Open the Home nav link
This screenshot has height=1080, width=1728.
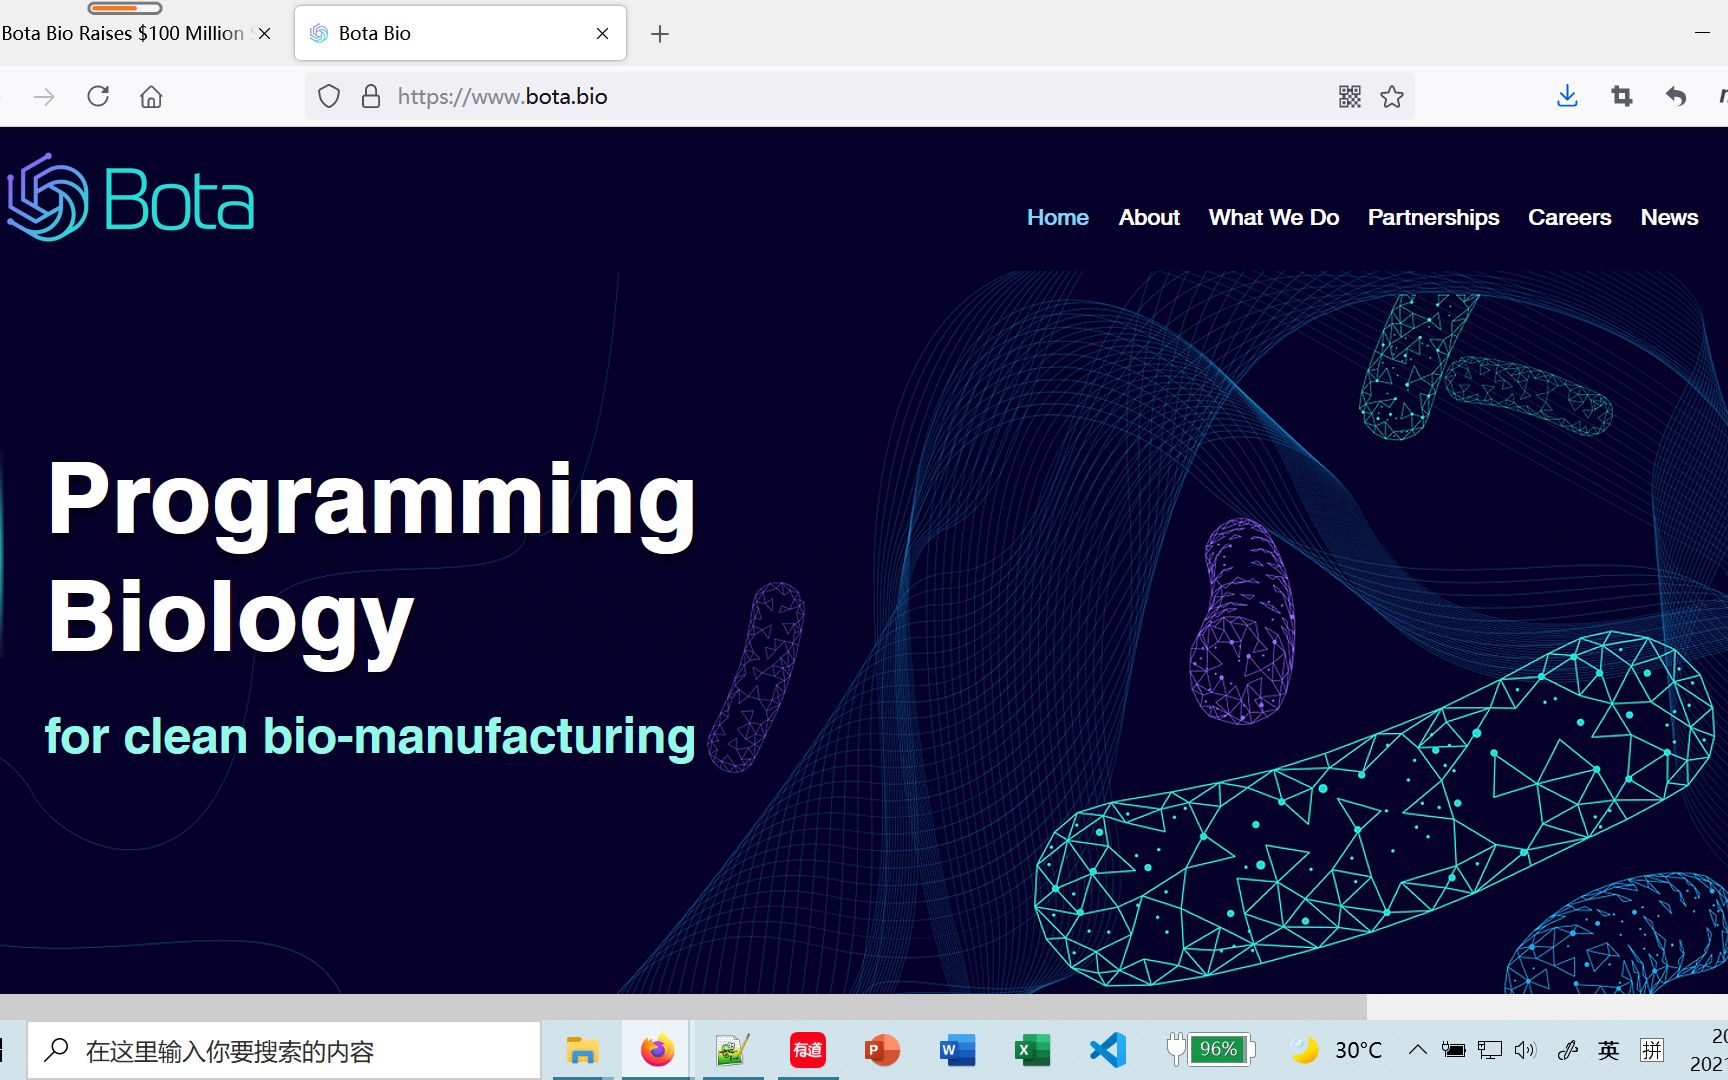point(1058,217)
